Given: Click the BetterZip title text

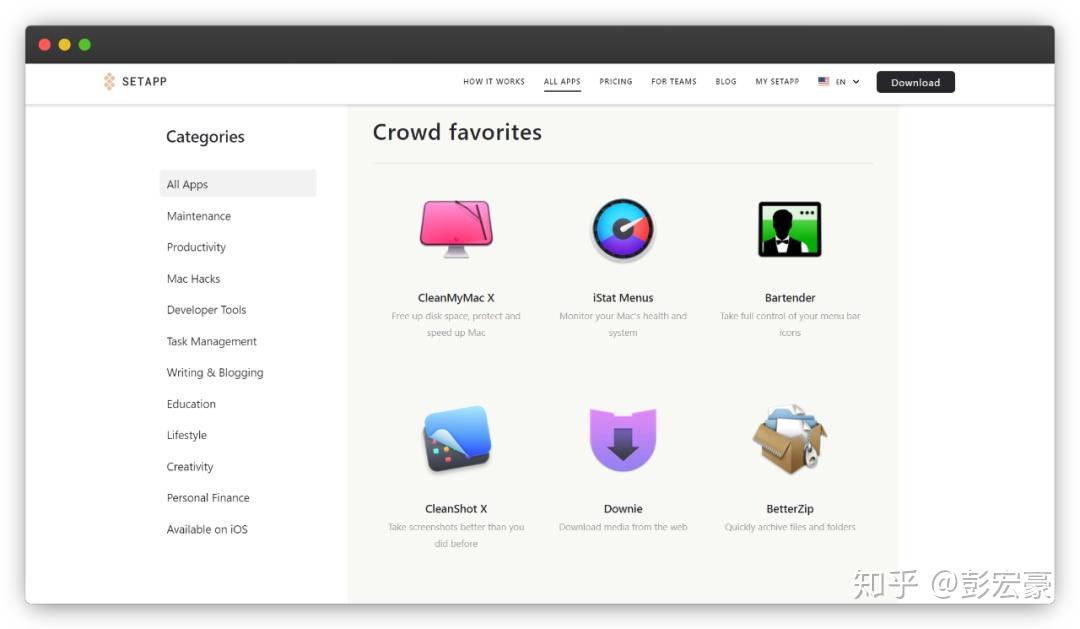Looking at the screenshot, I should 790,508.
